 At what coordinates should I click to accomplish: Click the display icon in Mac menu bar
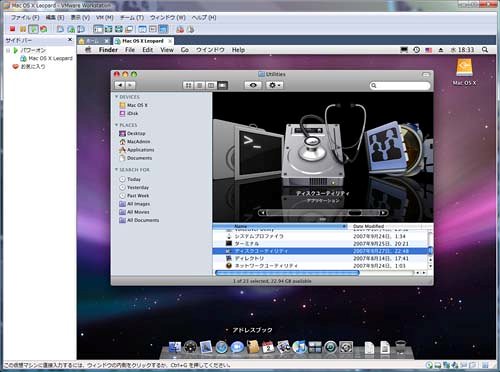click(404, 50)
